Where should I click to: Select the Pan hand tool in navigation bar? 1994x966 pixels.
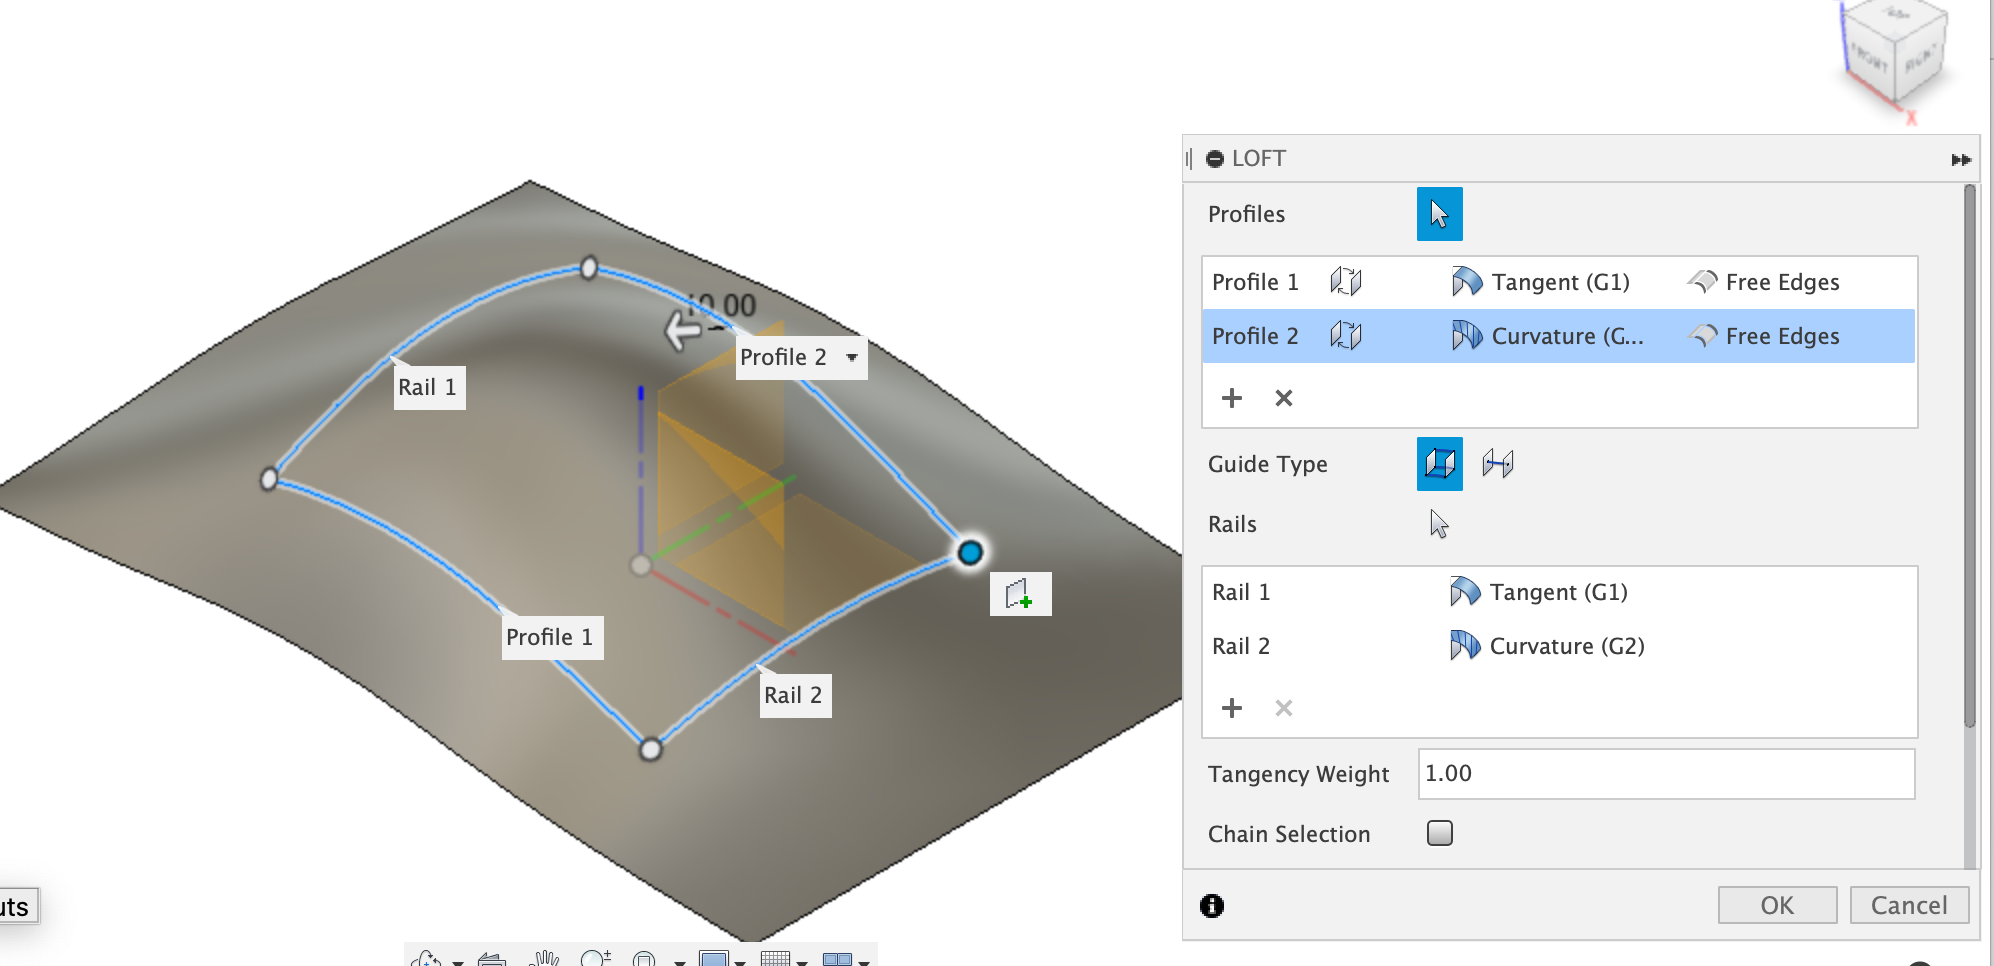(x=544, y=958)
